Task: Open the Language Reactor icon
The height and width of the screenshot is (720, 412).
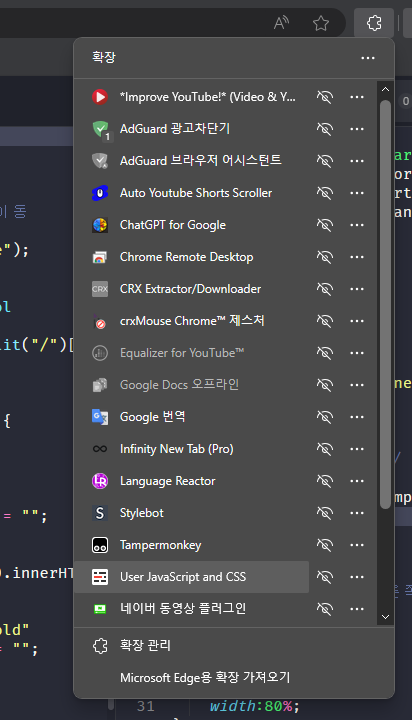Action: pos(100,481)
